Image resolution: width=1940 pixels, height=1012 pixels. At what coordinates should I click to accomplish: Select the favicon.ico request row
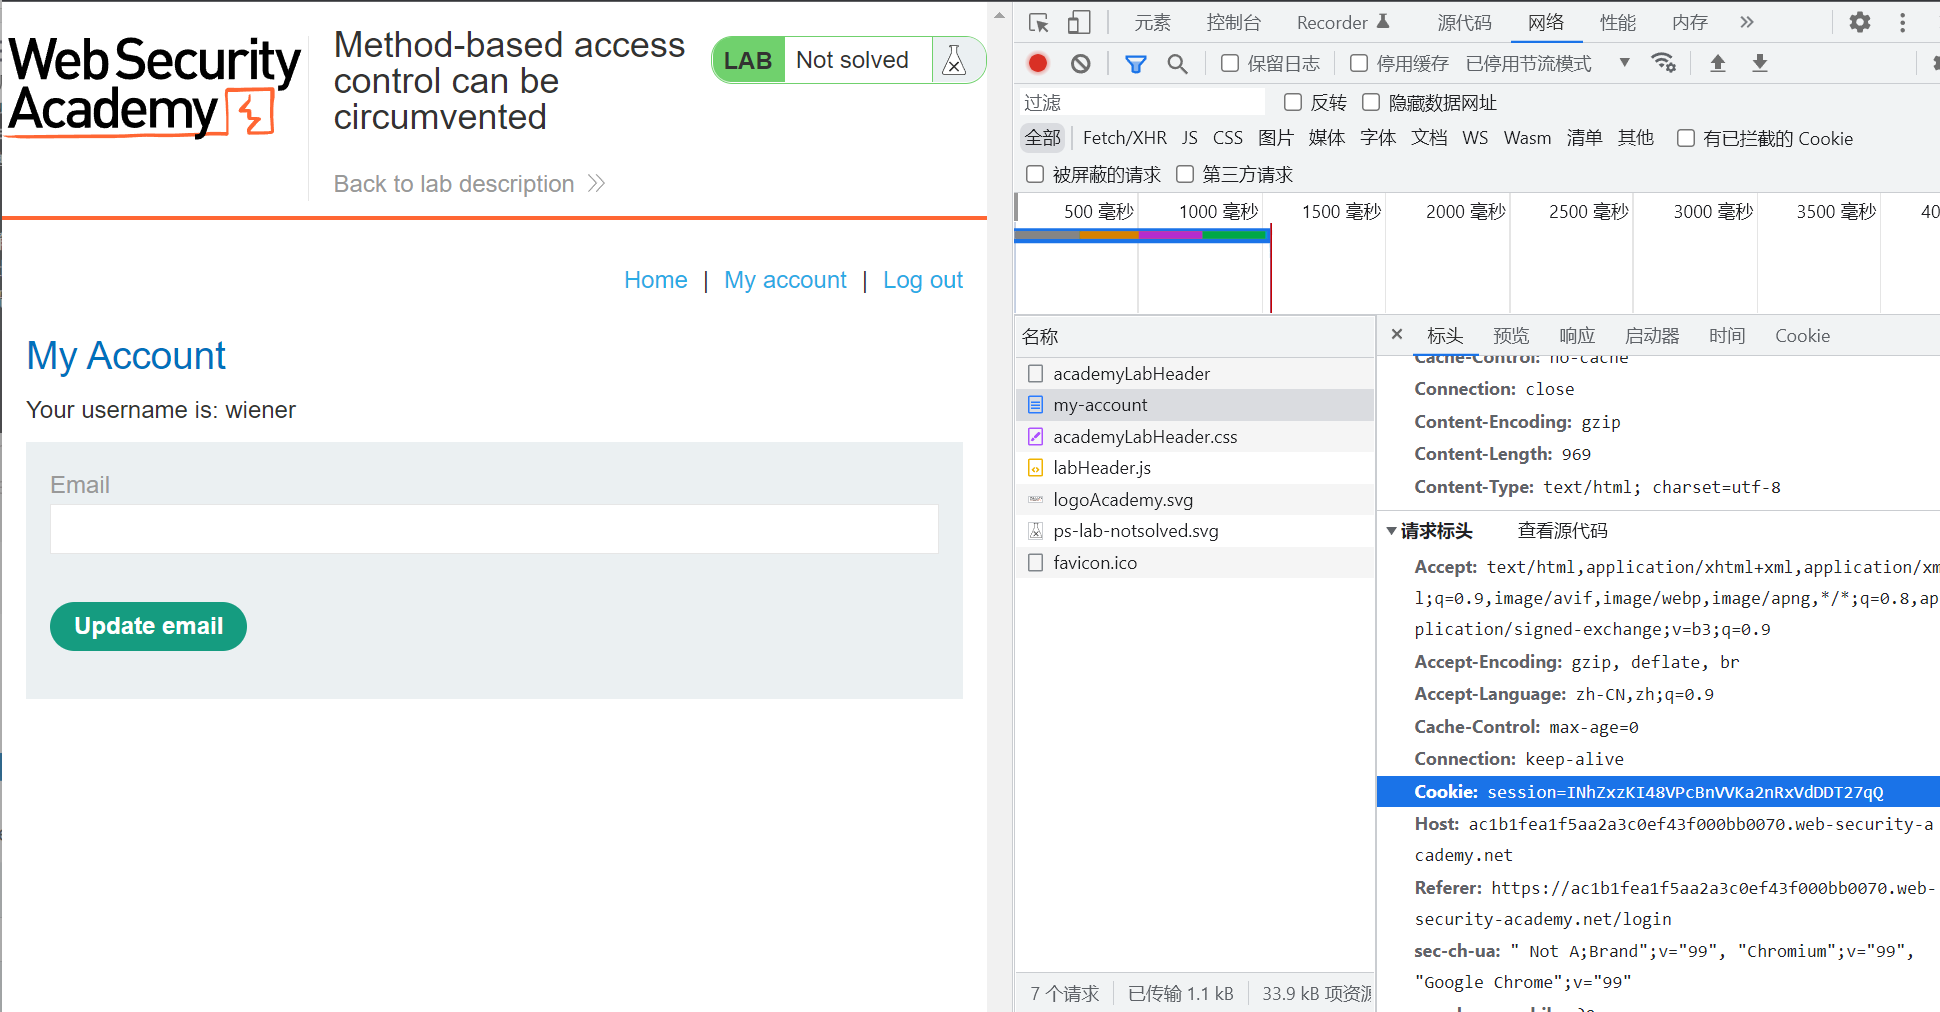pyautogui.click(x=1195, y=563)
